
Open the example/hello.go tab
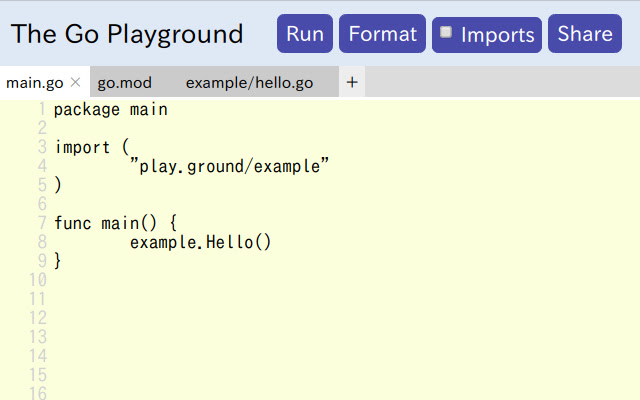[249, 83]
